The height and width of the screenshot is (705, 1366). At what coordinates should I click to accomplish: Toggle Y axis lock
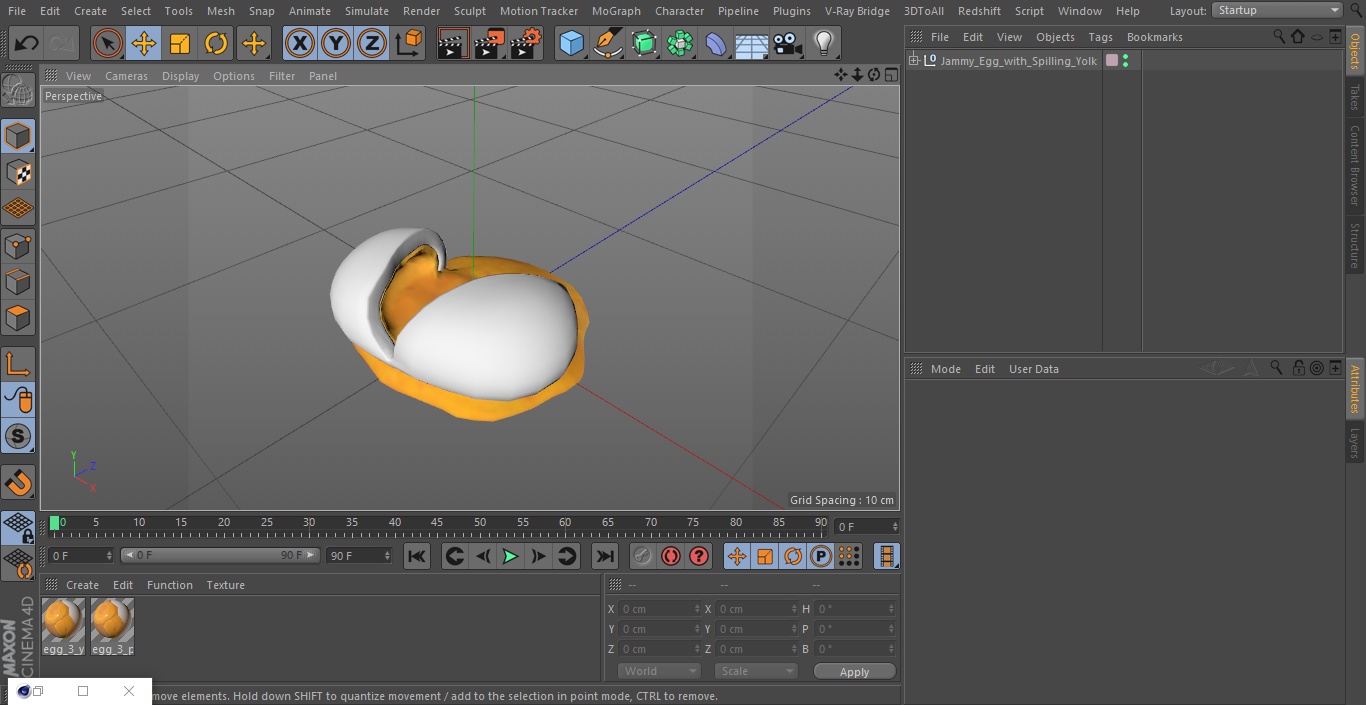point(336,43)
